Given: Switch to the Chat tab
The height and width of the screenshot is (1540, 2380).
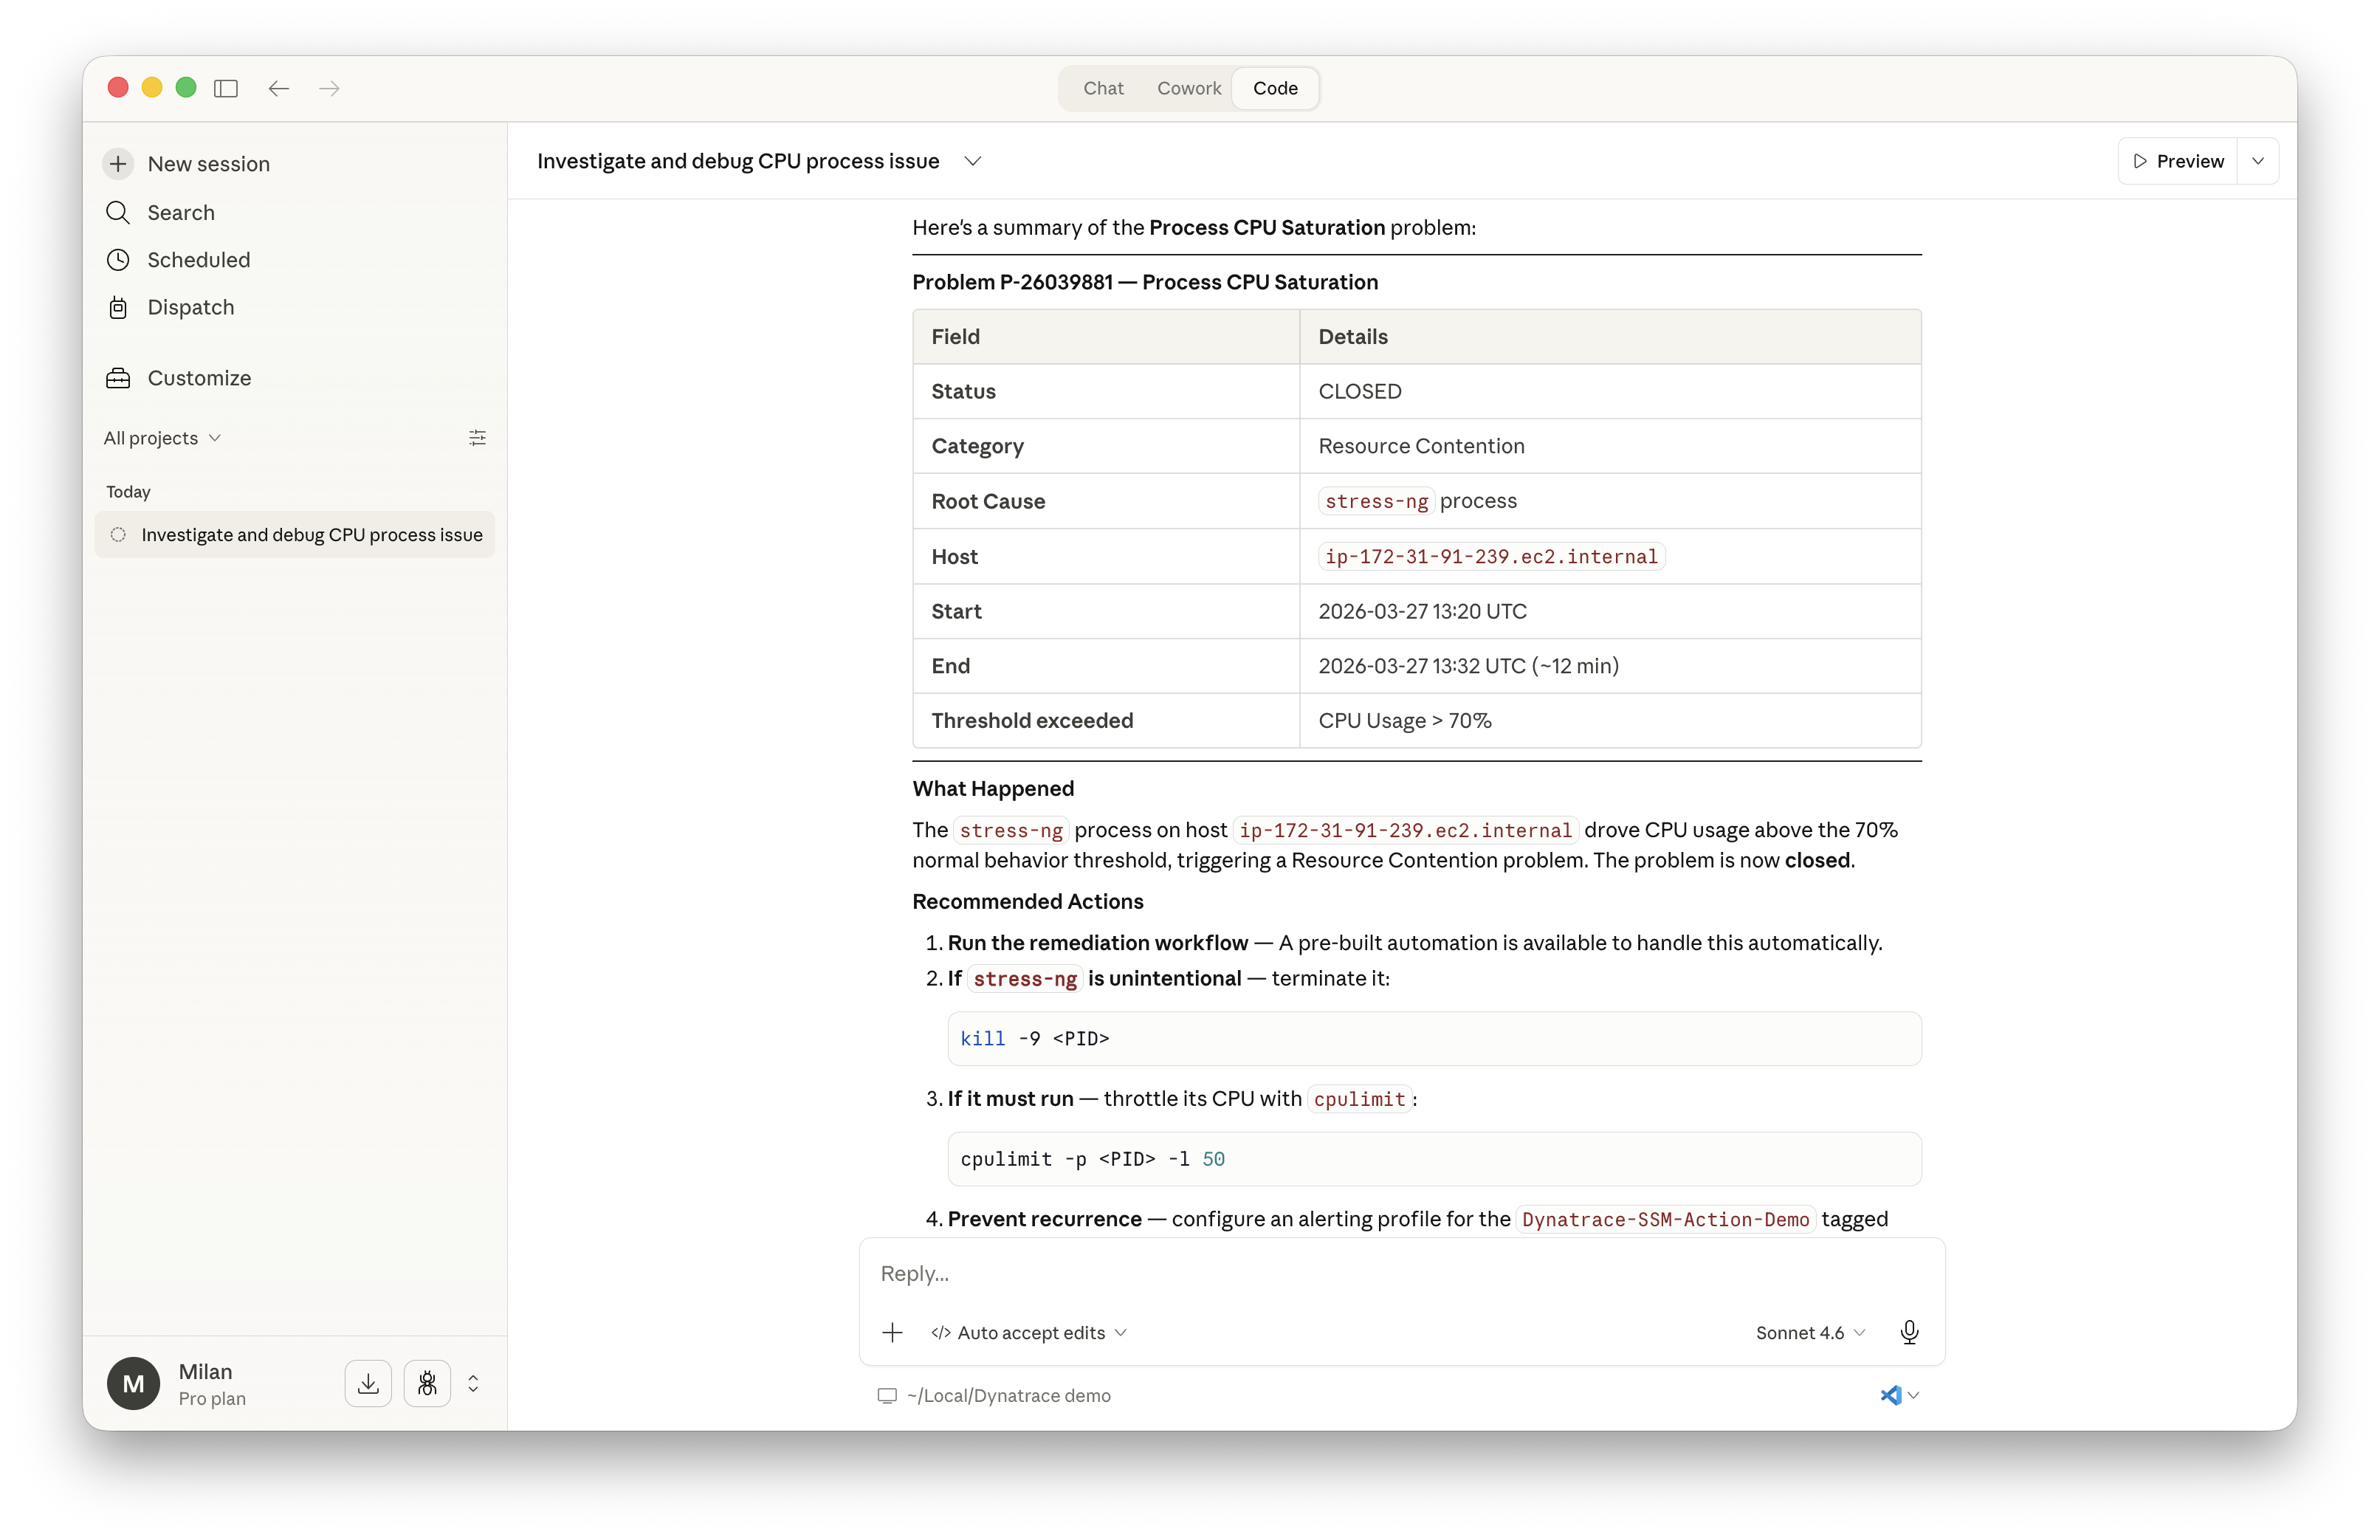Looking at the screenshot, I should point(1103,88).
